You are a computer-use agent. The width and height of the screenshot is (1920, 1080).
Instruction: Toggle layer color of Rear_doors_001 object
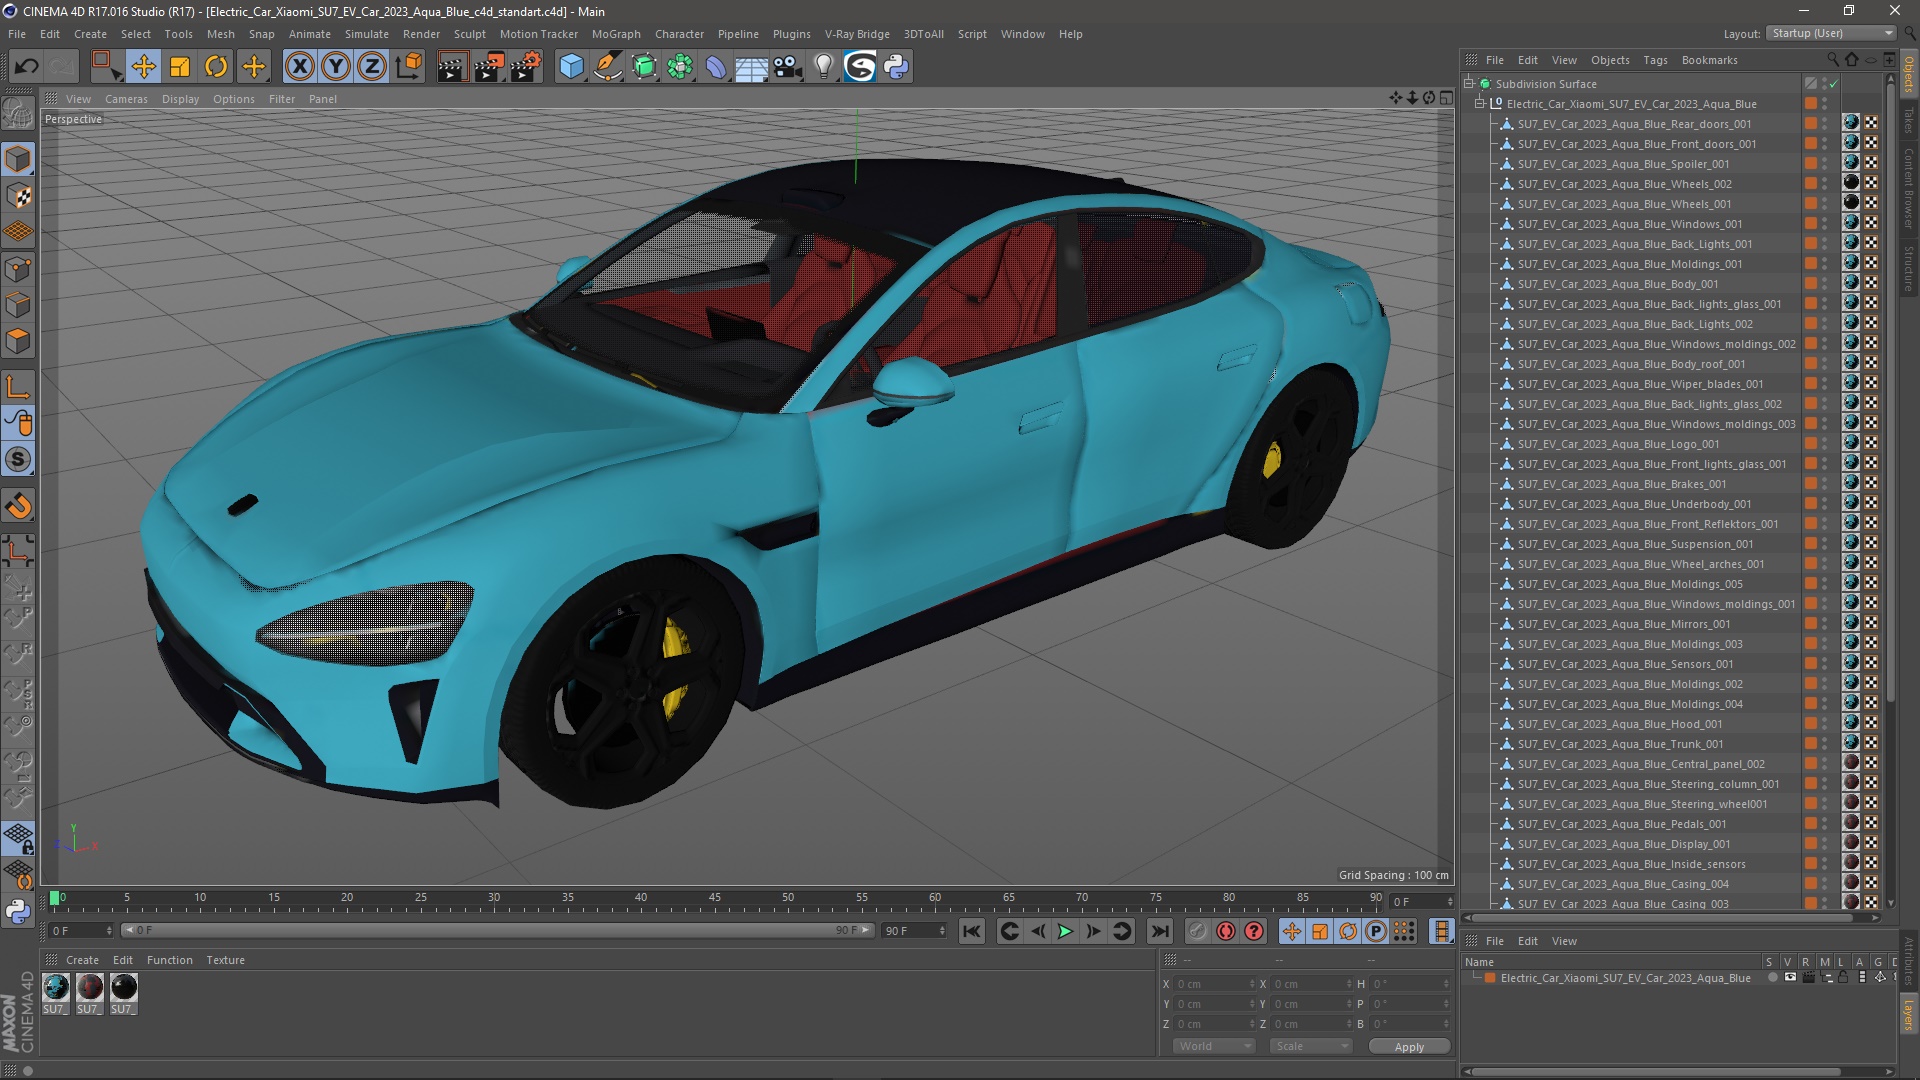1811,124
